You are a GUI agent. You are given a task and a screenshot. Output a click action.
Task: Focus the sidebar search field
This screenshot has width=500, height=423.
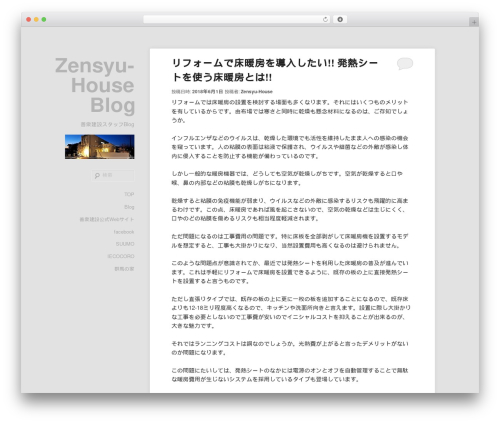(x=113, y=175)
